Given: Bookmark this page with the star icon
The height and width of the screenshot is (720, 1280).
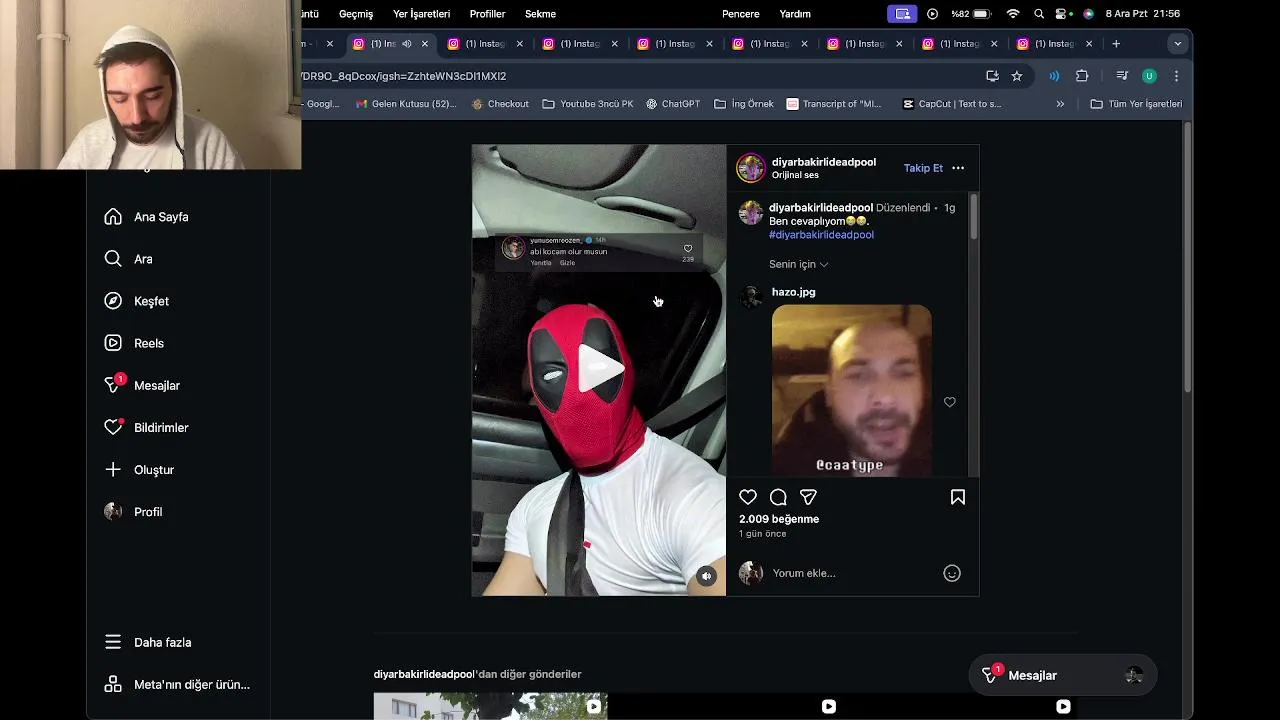Looking at the screenshot, I should 1017,76.
